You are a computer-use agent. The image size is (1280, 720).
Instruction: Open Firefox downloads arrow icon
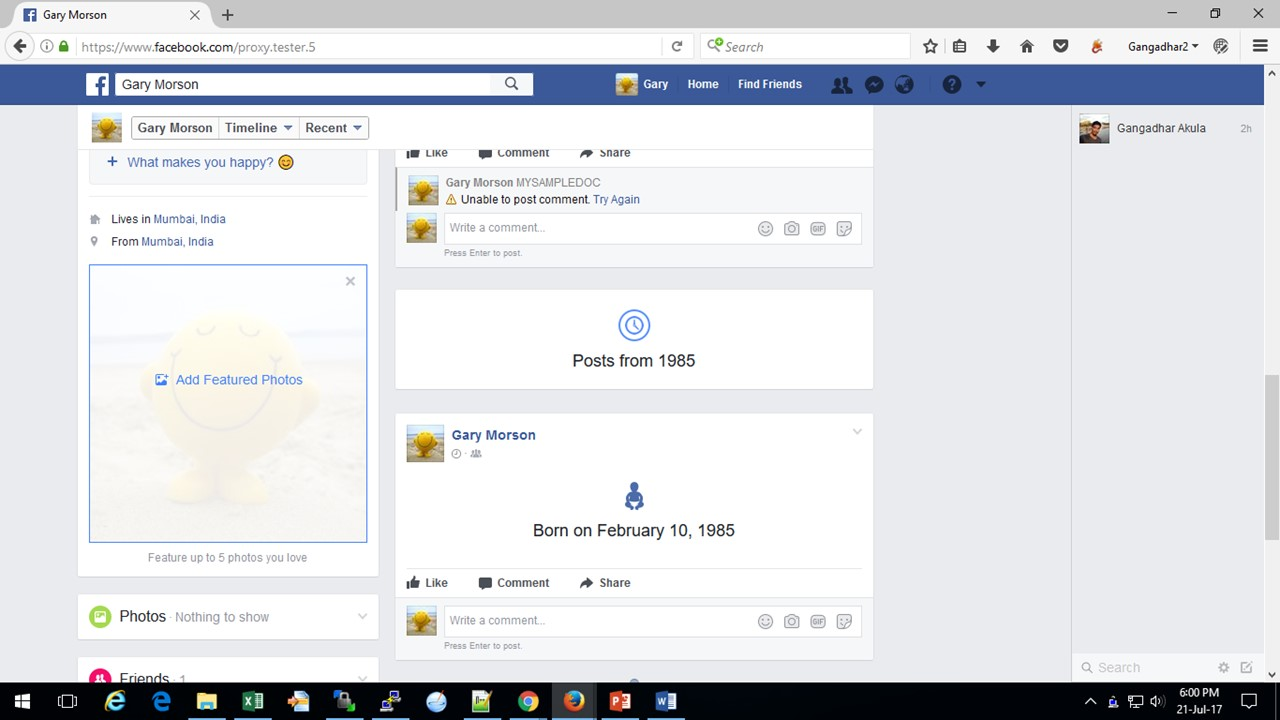(993, 46)
